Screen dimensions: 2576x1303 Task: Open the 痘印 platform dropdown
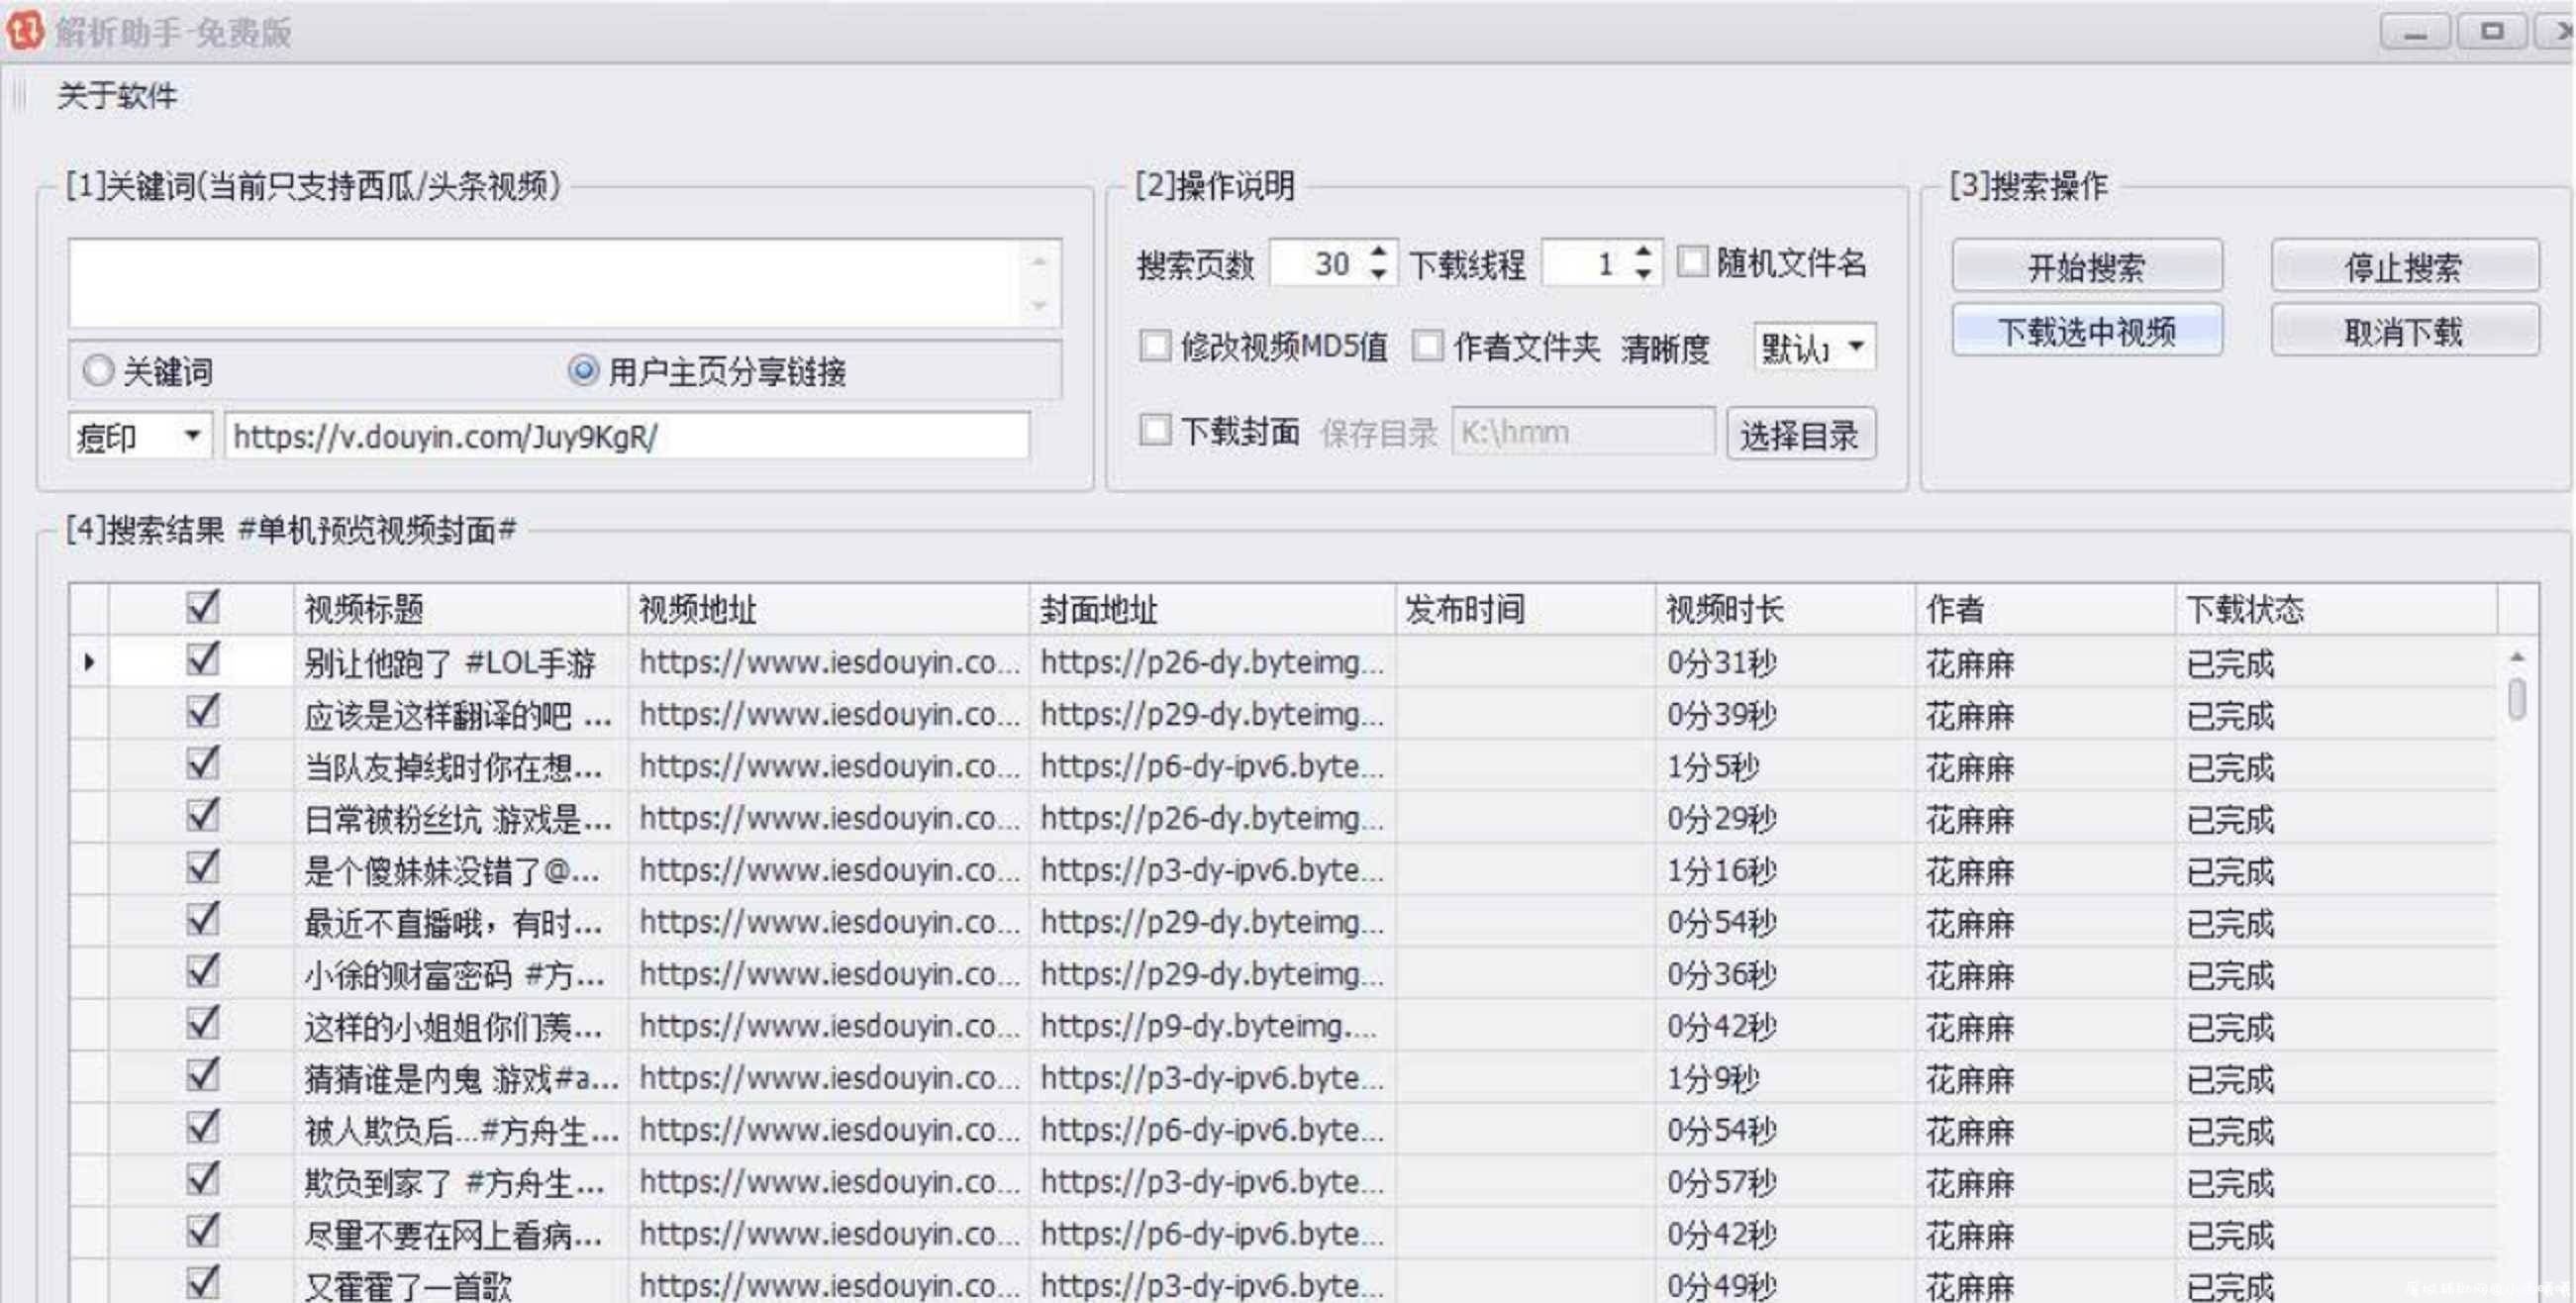pos(139,436)
